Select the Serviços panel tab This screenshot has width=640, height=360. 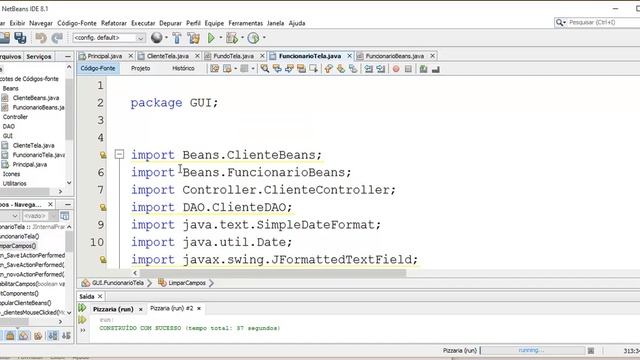click(x=39, y=57)
